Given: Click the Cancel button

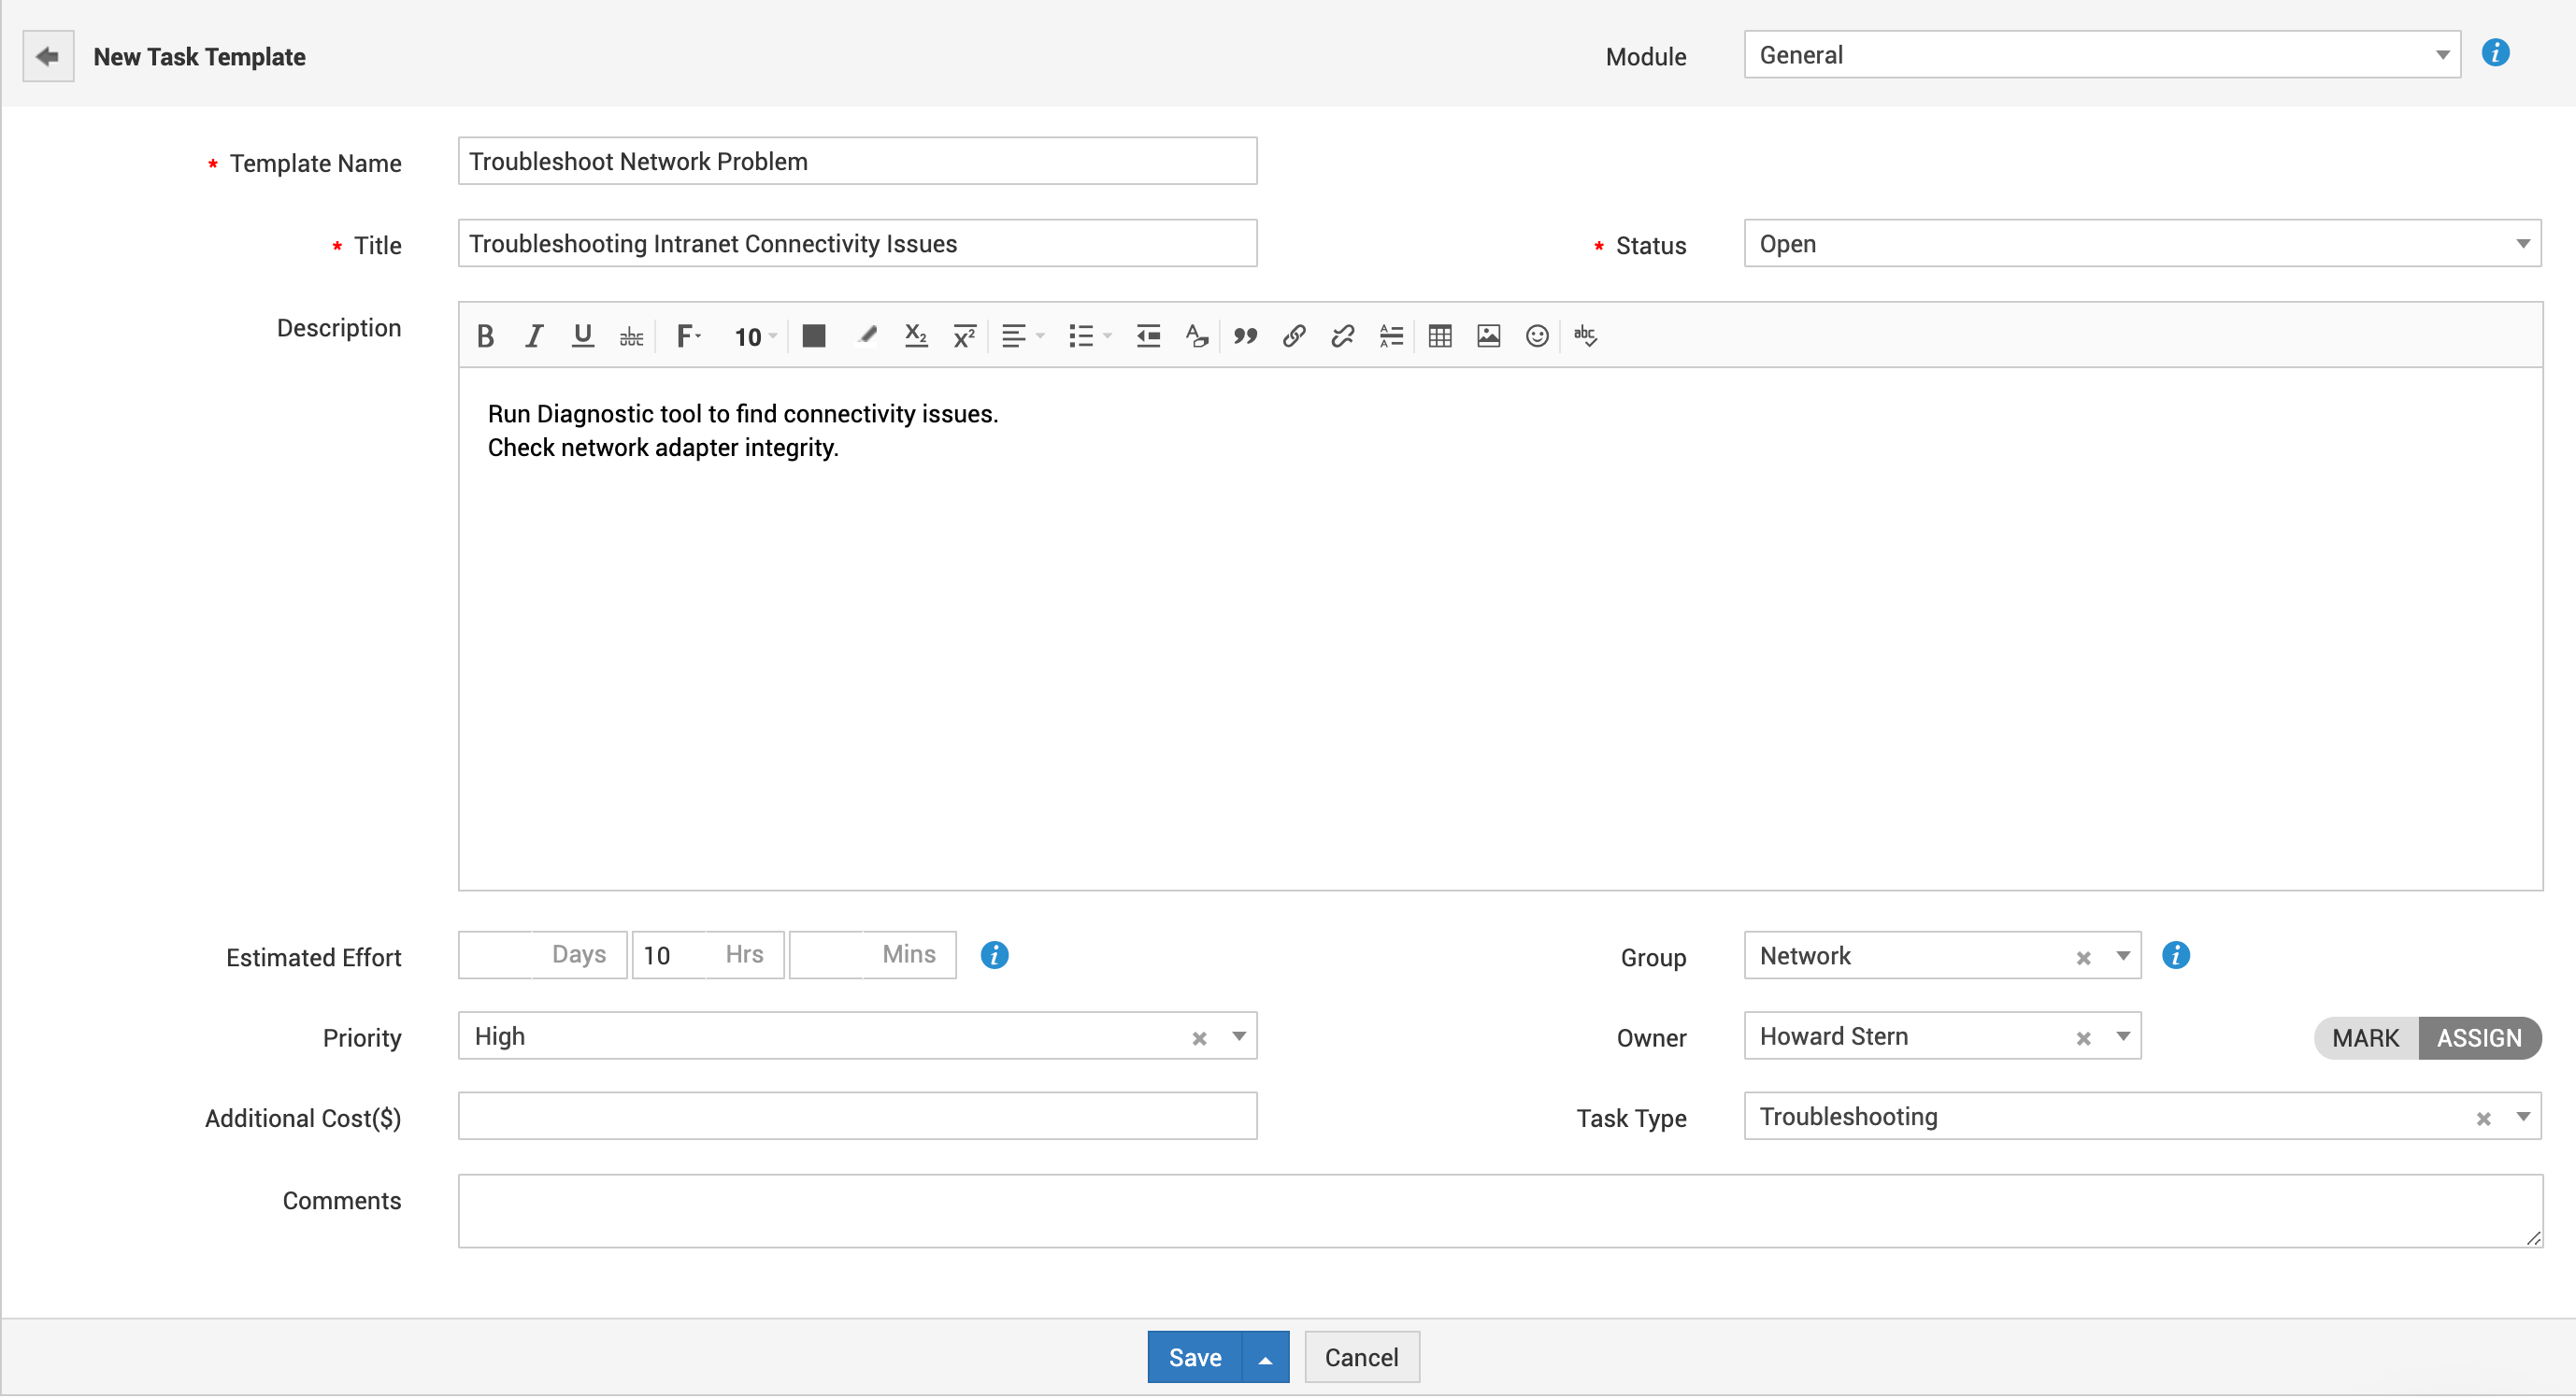Looking at the screenshot, I should (1361, 1357).
